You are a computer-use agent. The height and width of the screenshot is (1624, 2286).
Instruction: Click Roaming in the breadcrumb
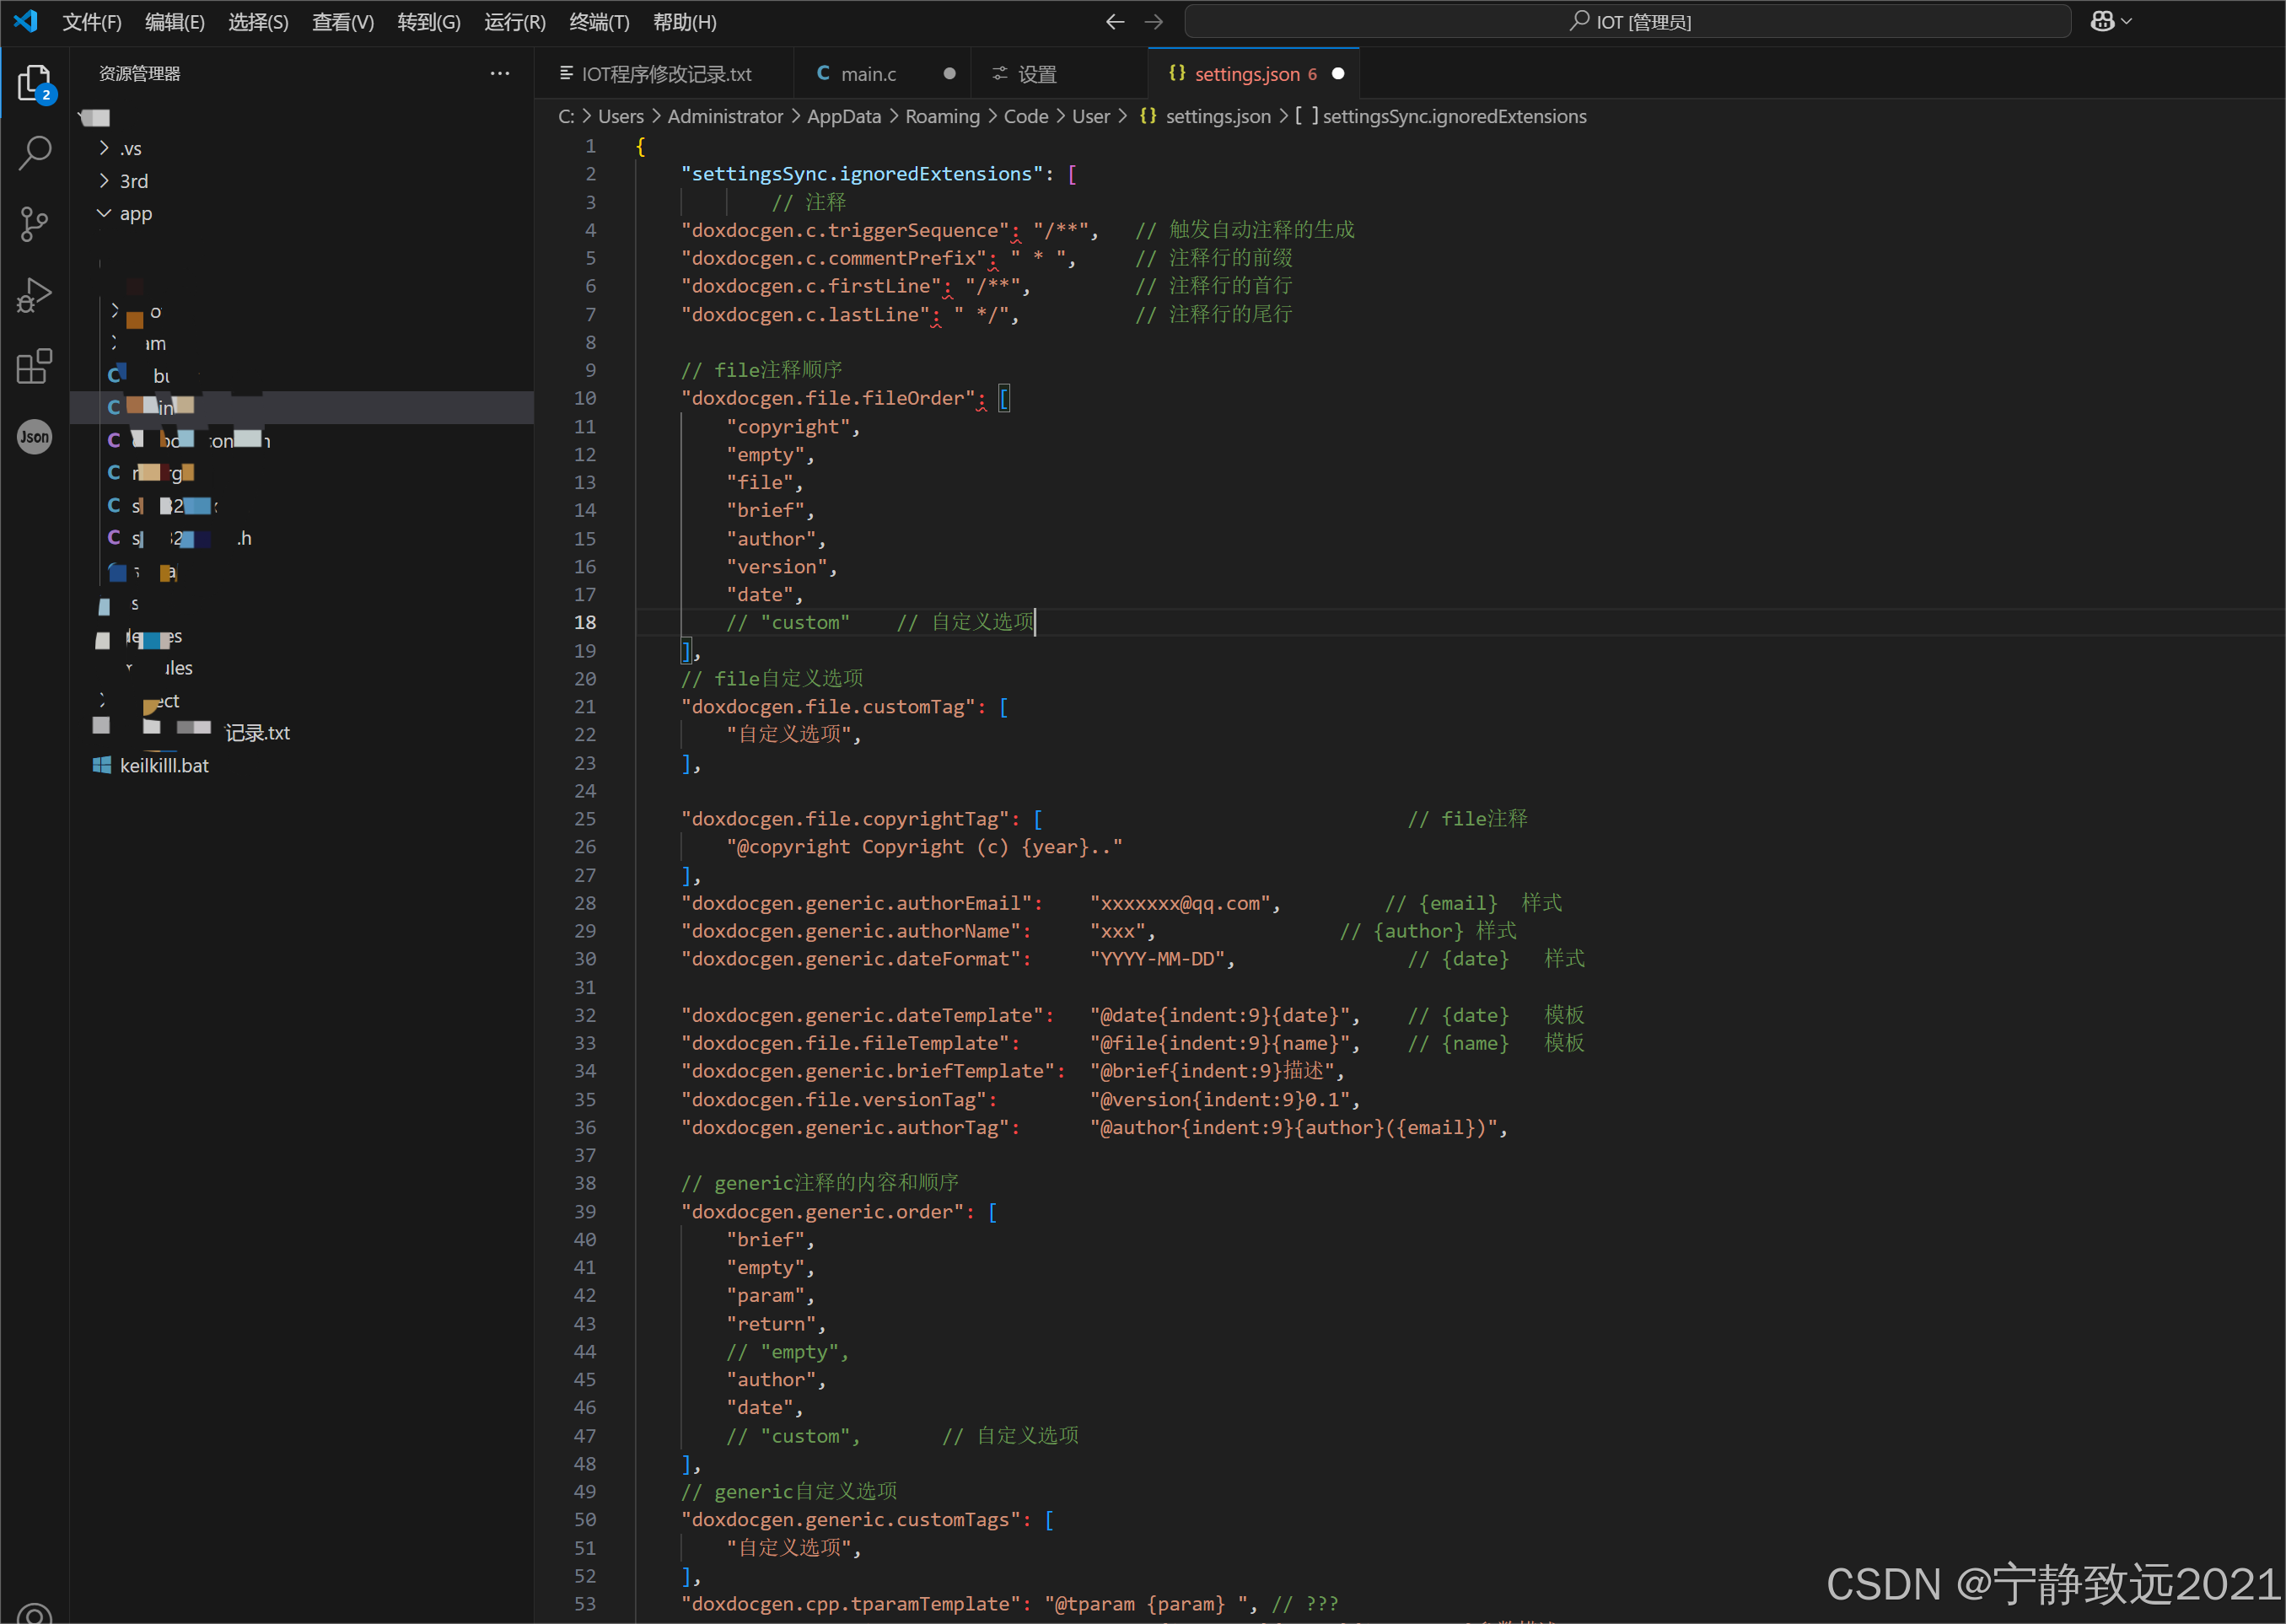[942, 116]
